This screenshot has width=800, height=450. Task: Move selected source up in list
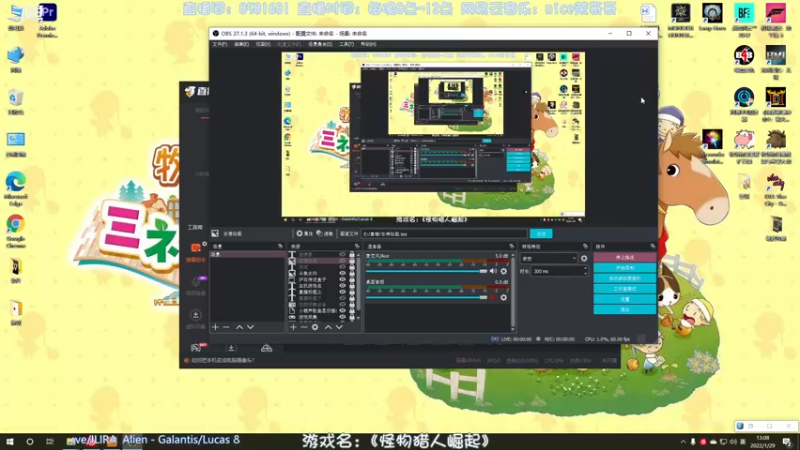coord(328,327)
